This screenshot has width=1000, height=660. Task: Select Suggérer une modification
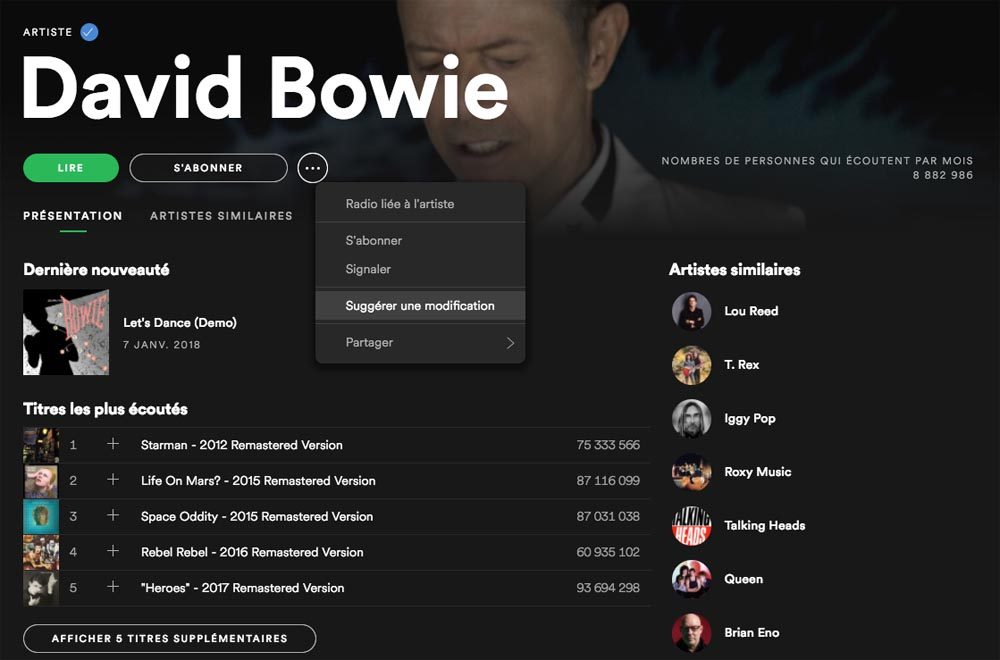coord(420,305)
